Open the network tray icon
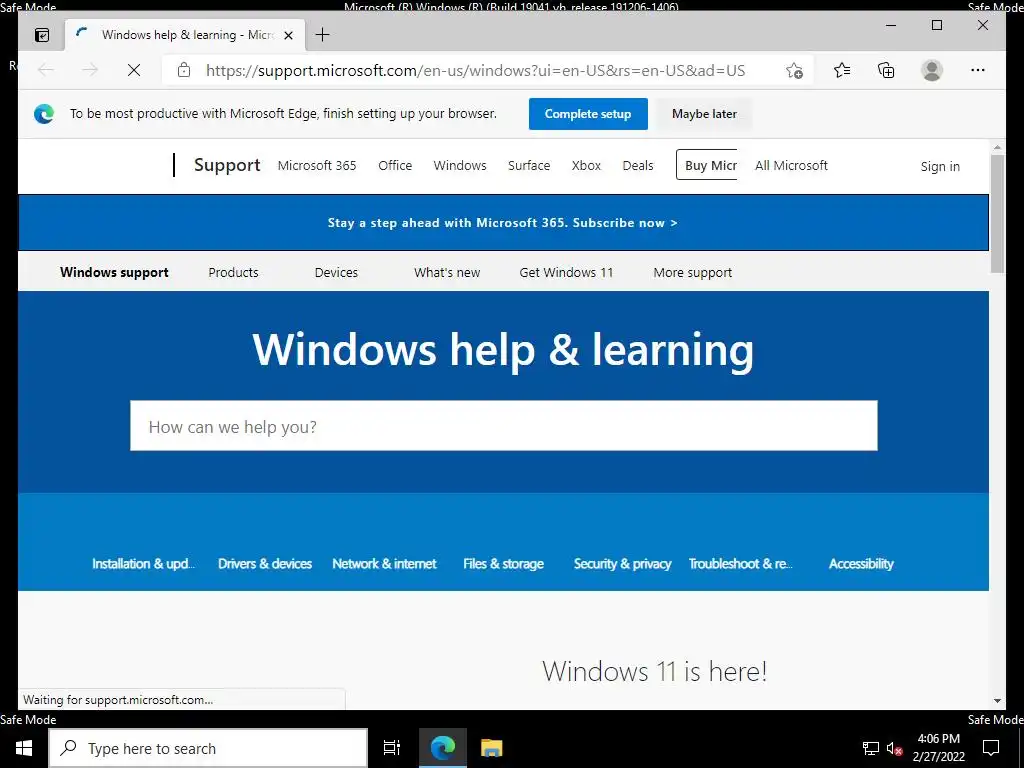The width and height of the screenshot is (1024, 768). click(871, 748)
